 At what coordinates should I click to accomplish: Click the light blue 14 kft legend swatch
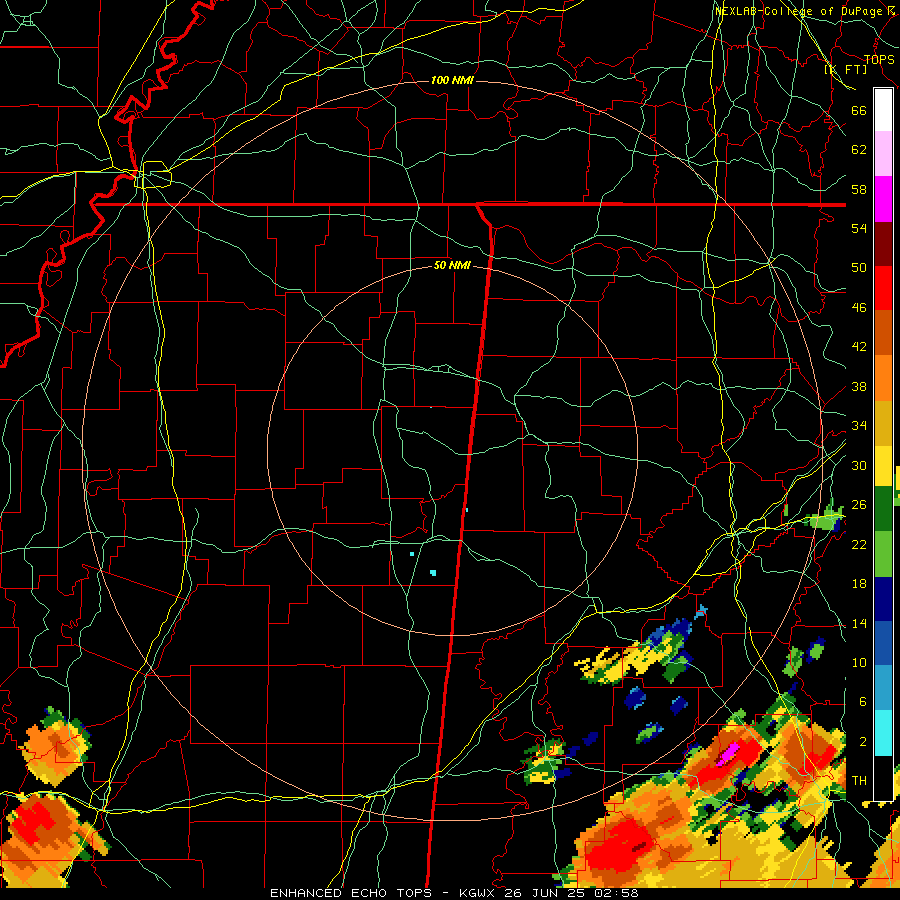(883, 688)
